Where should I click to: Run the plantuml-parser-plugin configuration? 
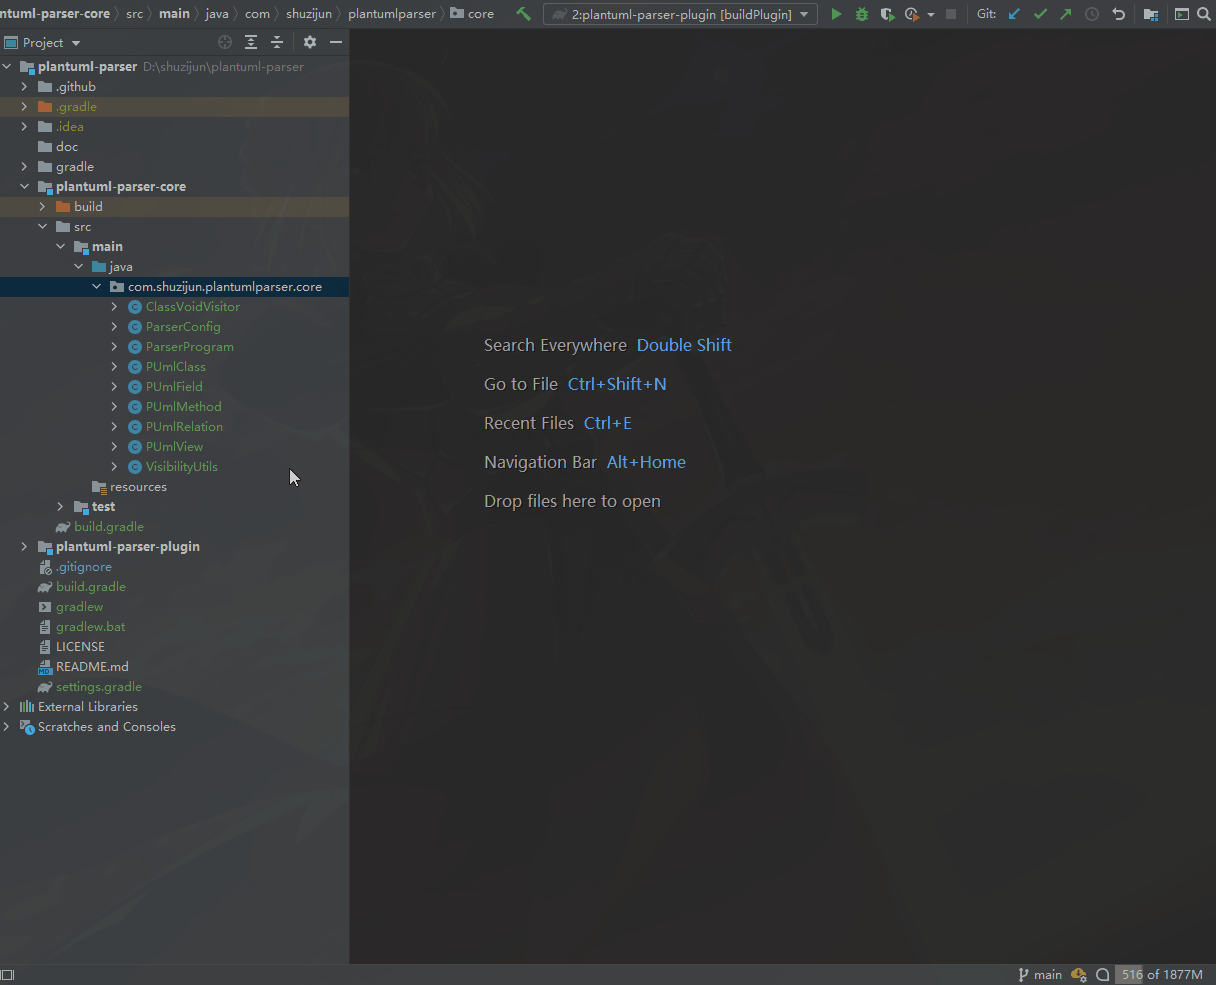click(836, 14)
